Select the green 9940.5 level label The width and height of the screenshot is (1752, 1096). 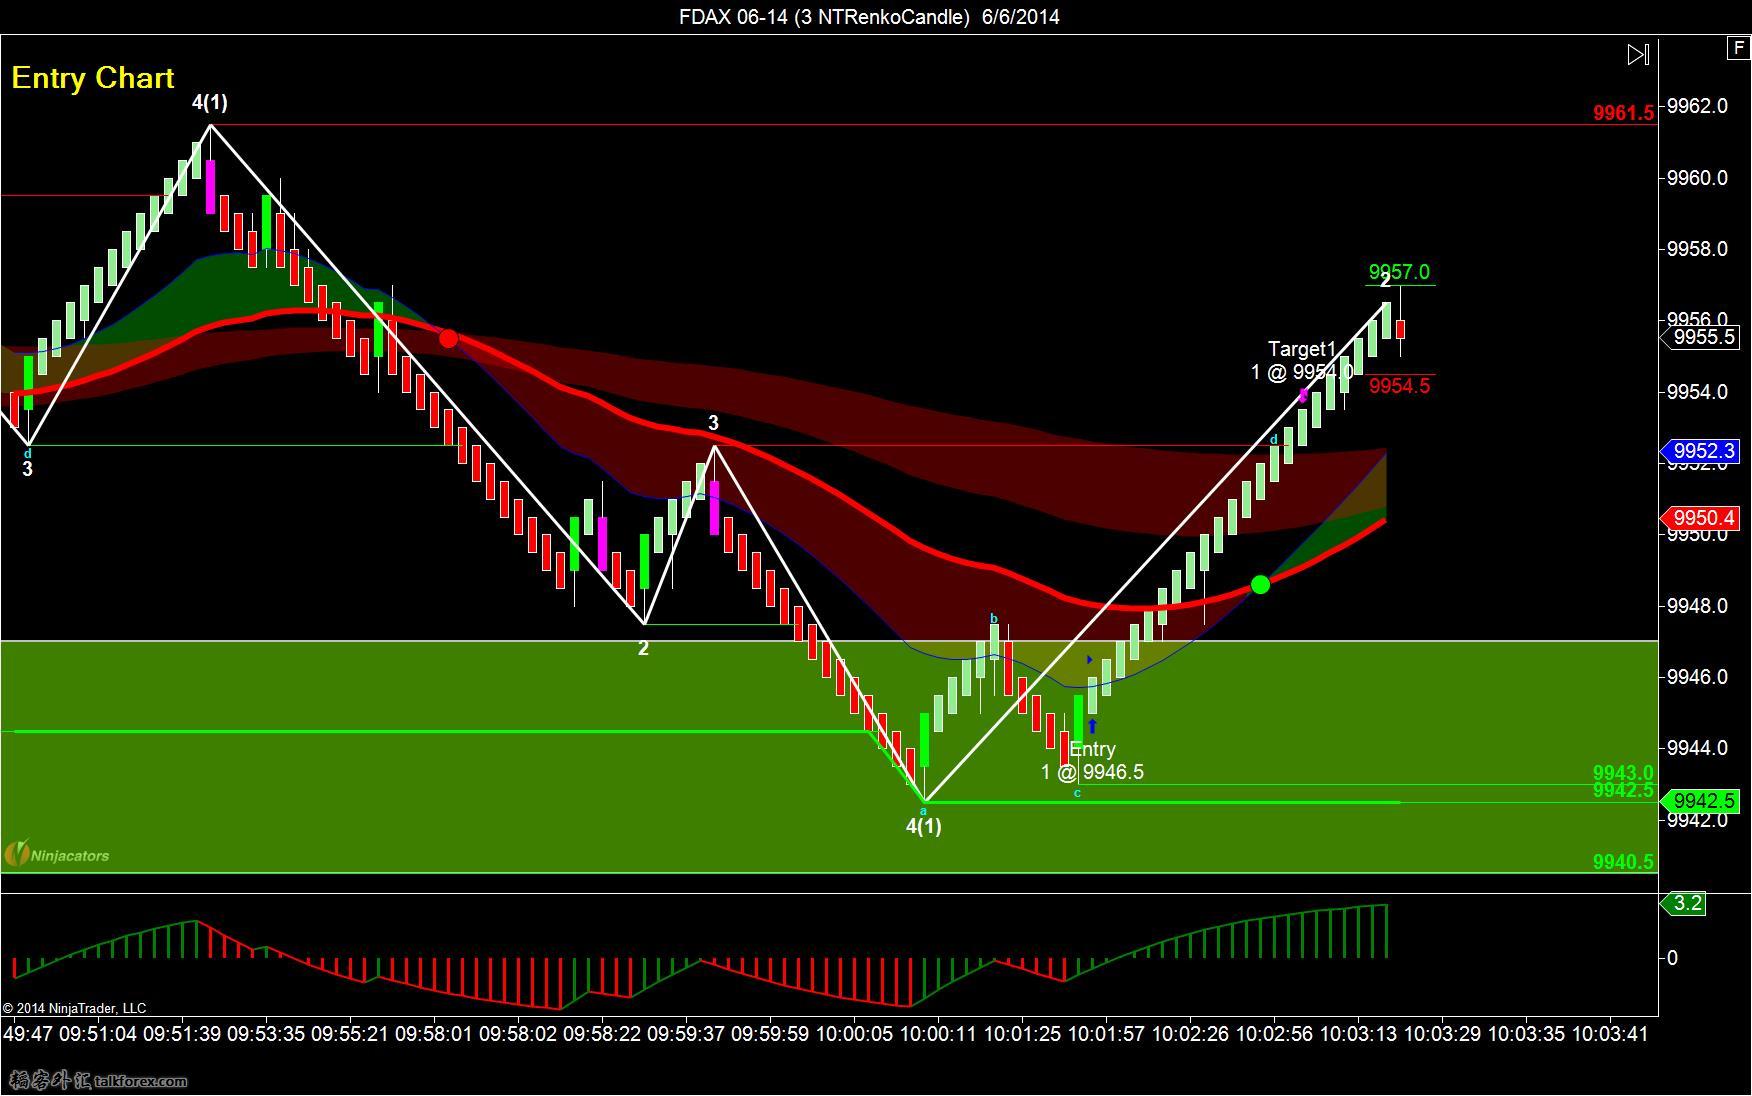[x=1623, y=862]
